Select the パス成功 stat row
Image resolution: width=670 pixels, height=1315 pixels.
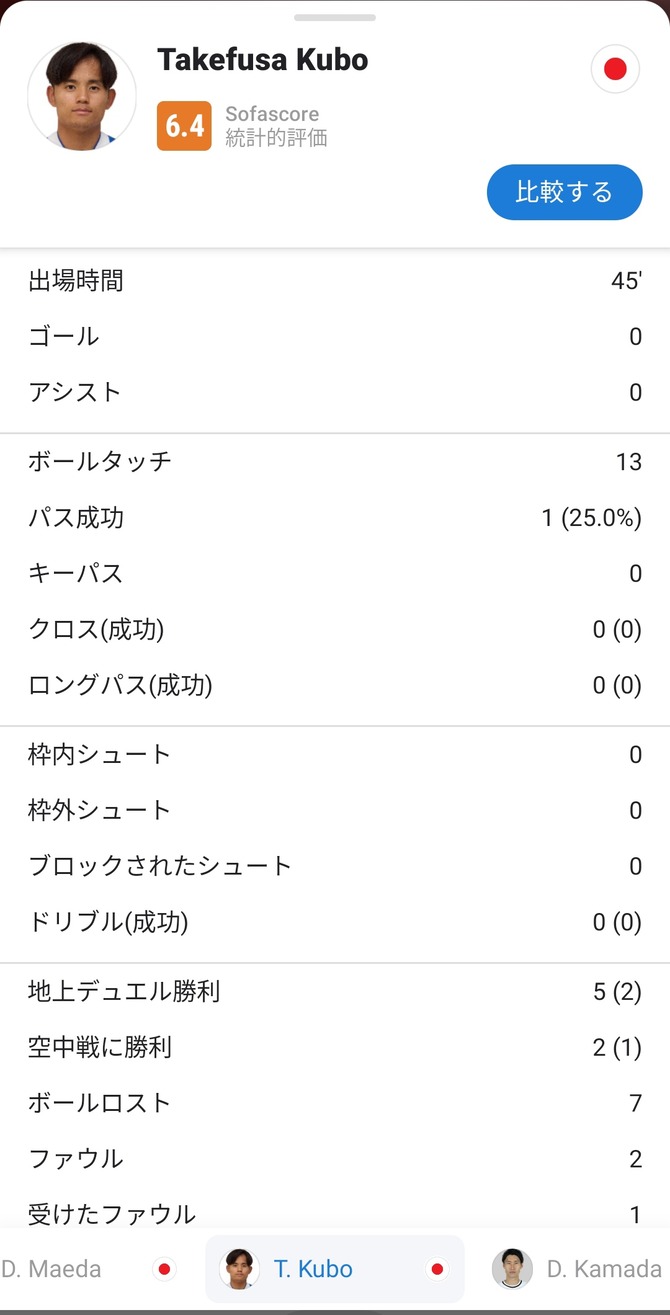335,518
